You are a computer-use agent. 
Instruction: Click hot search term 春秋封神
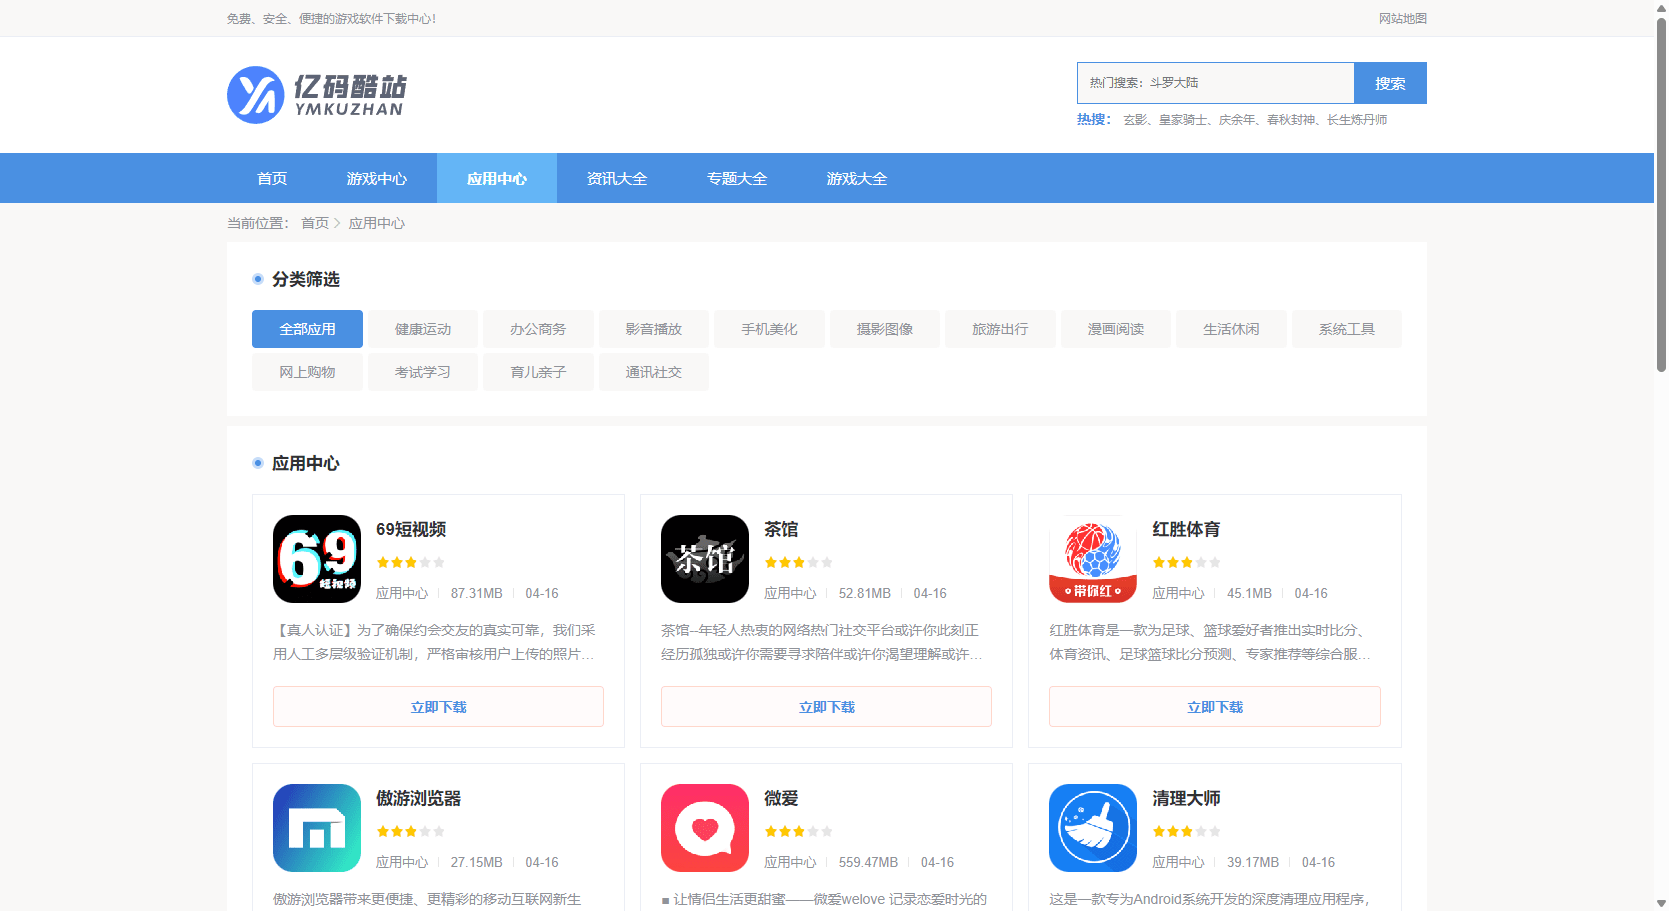click(x=1291, y=119)
